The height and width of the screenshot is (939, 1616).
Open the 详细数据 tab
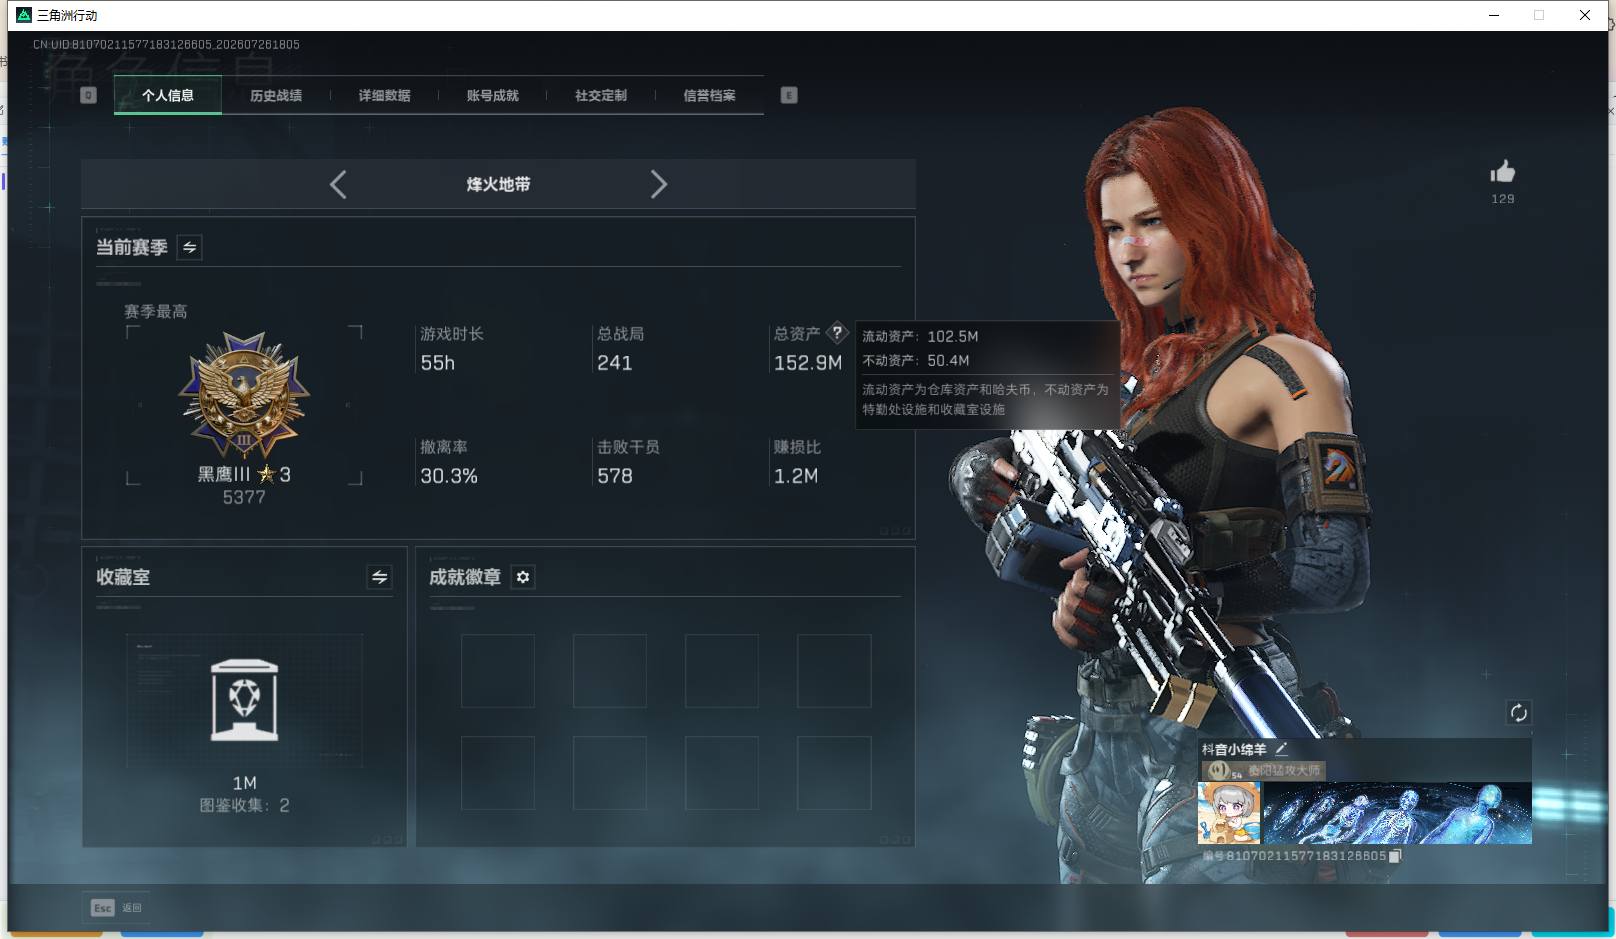385,96
